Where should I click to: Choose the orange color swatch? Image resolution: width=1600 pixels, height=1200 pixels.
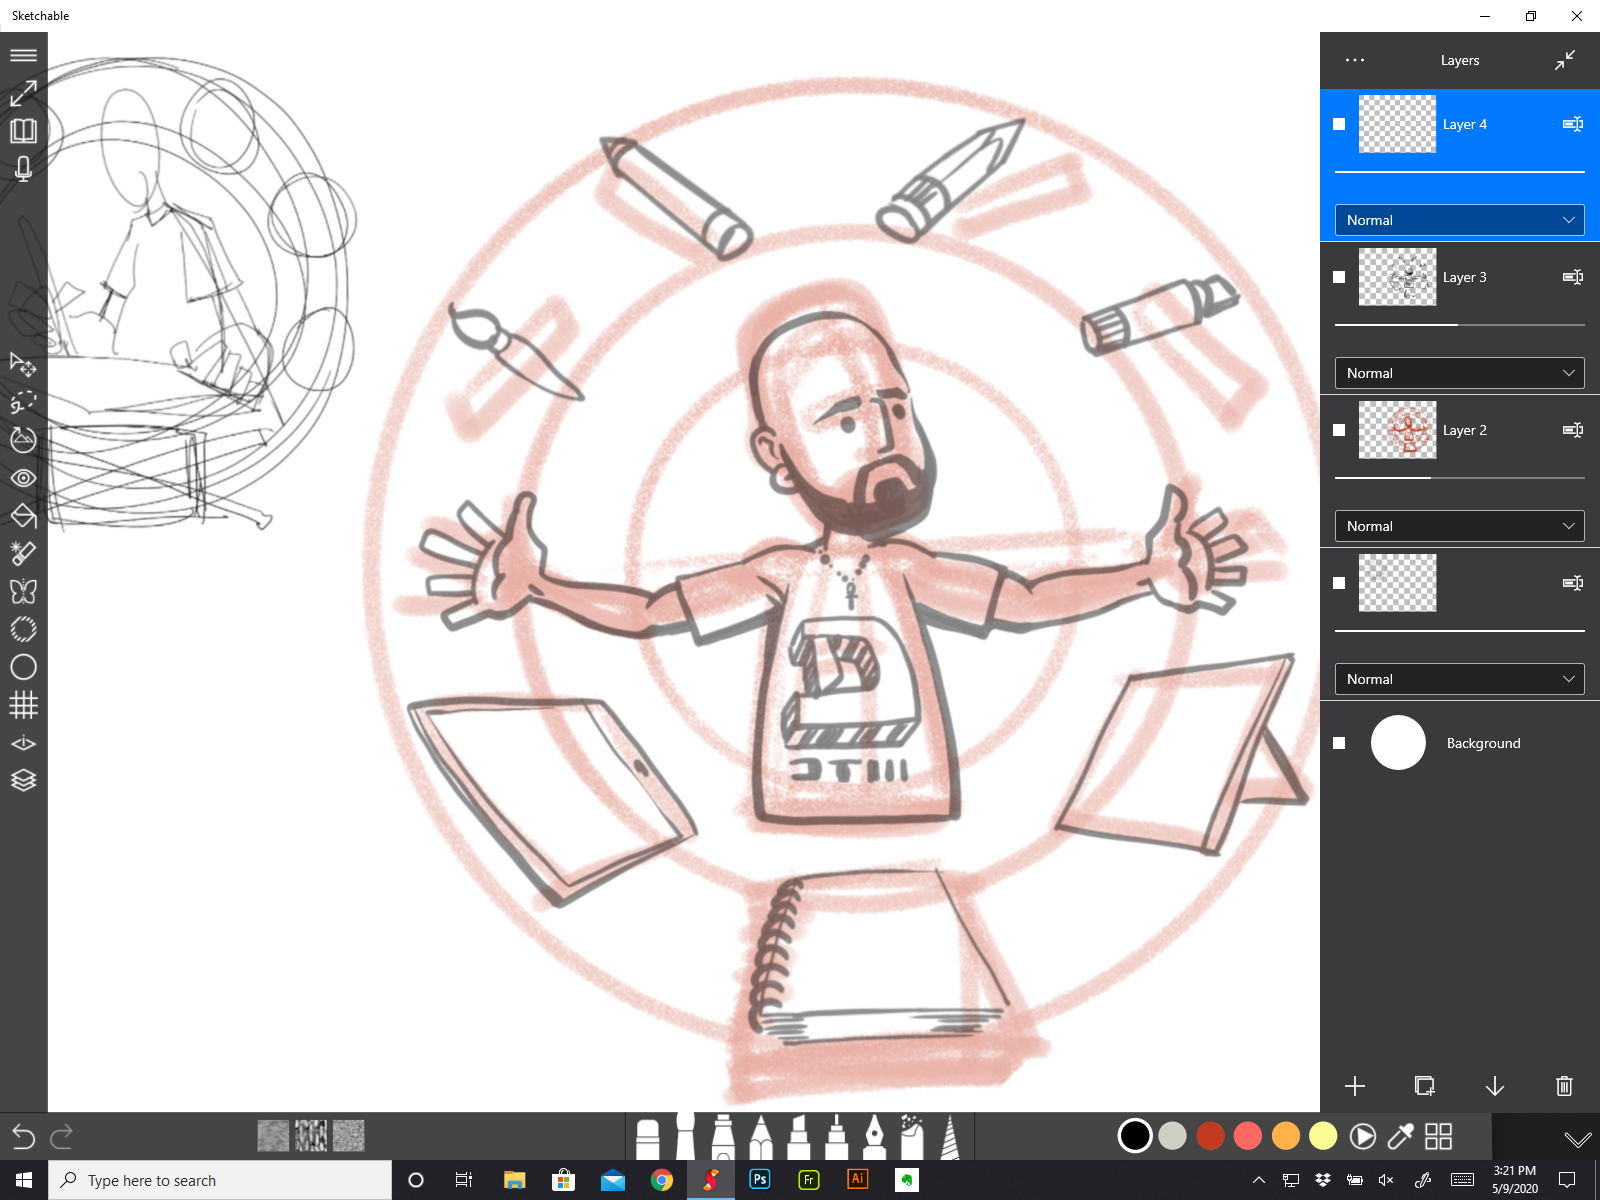pyautogui.click(x=1286, y=1136)
